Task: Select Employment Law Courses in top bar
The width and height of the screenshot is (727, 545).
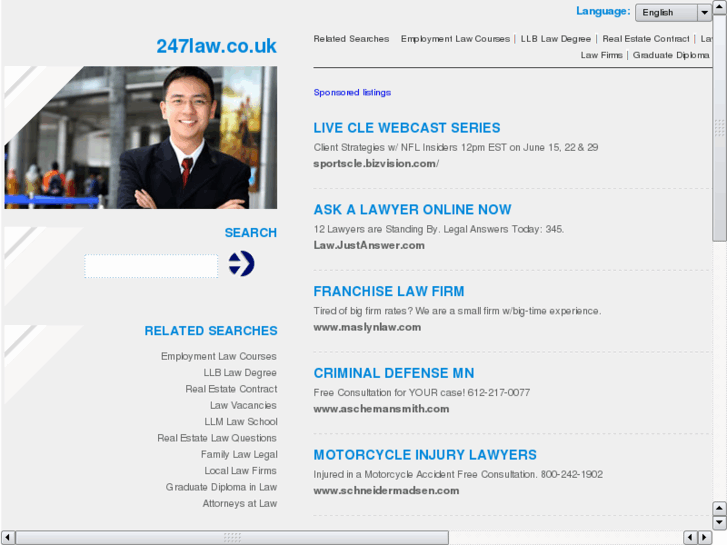Action: (455, 39)
